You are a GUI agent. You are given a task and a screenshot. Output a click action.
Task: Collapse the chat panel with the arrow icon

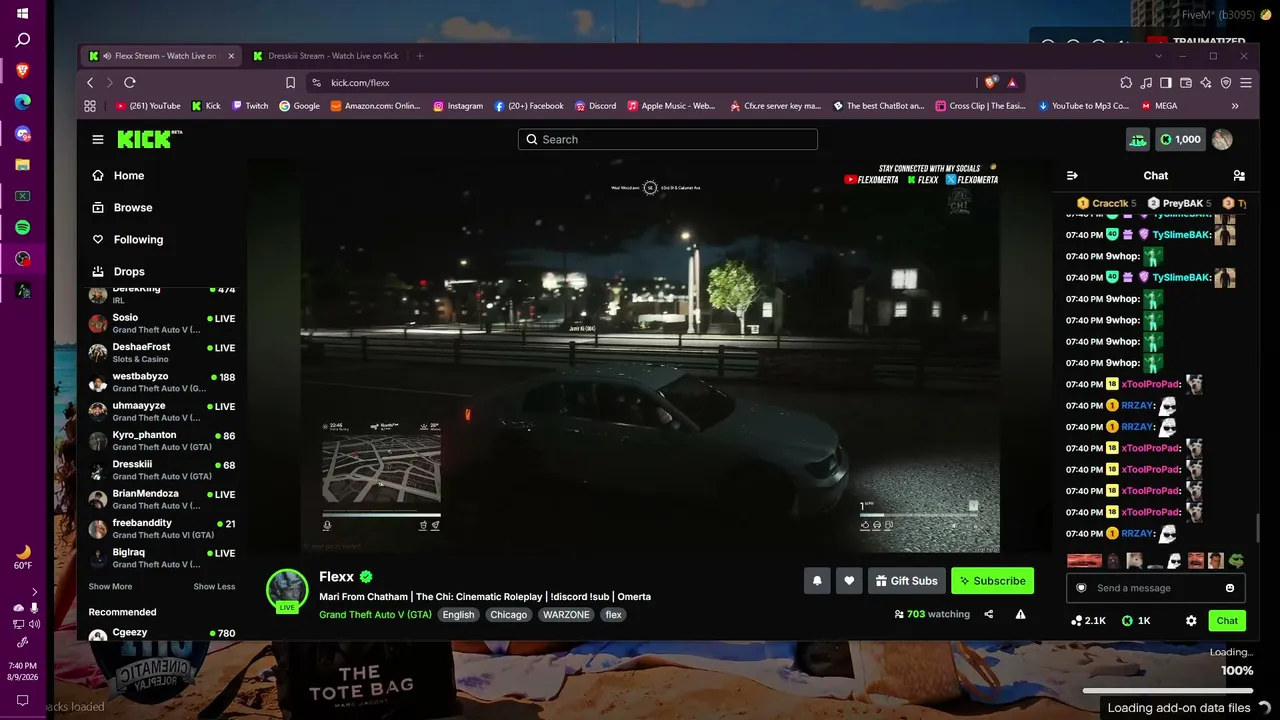pos(1072,176)
